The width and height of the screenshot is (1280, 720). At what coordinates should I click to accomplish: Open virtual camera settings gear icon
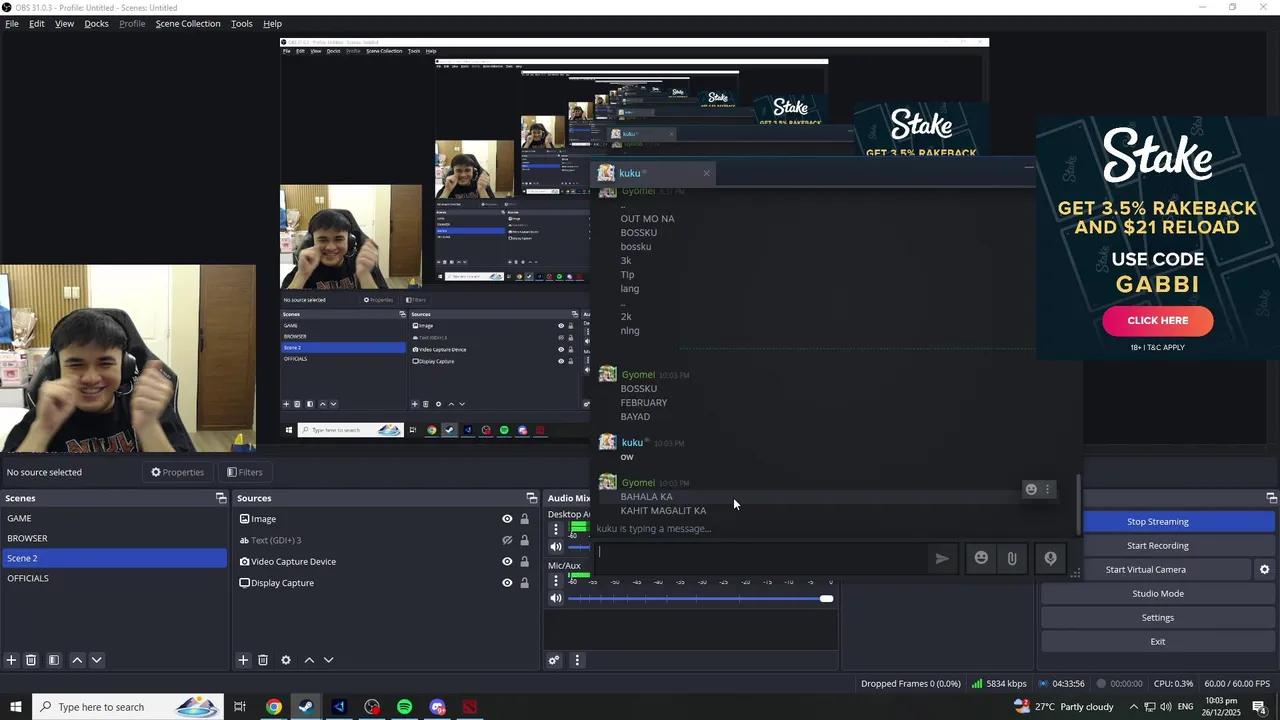[x=1264, y=569]
